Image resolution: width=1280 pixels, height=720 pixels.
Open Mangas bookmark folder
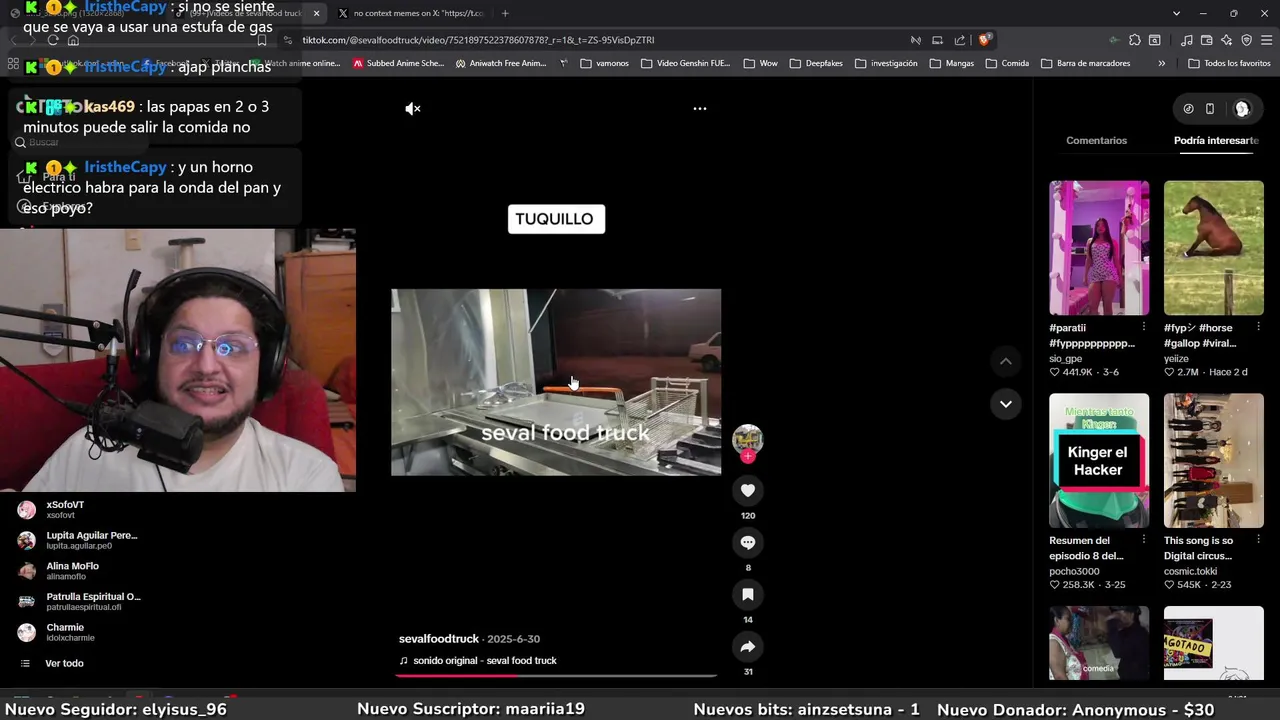[x=951, y=63]
